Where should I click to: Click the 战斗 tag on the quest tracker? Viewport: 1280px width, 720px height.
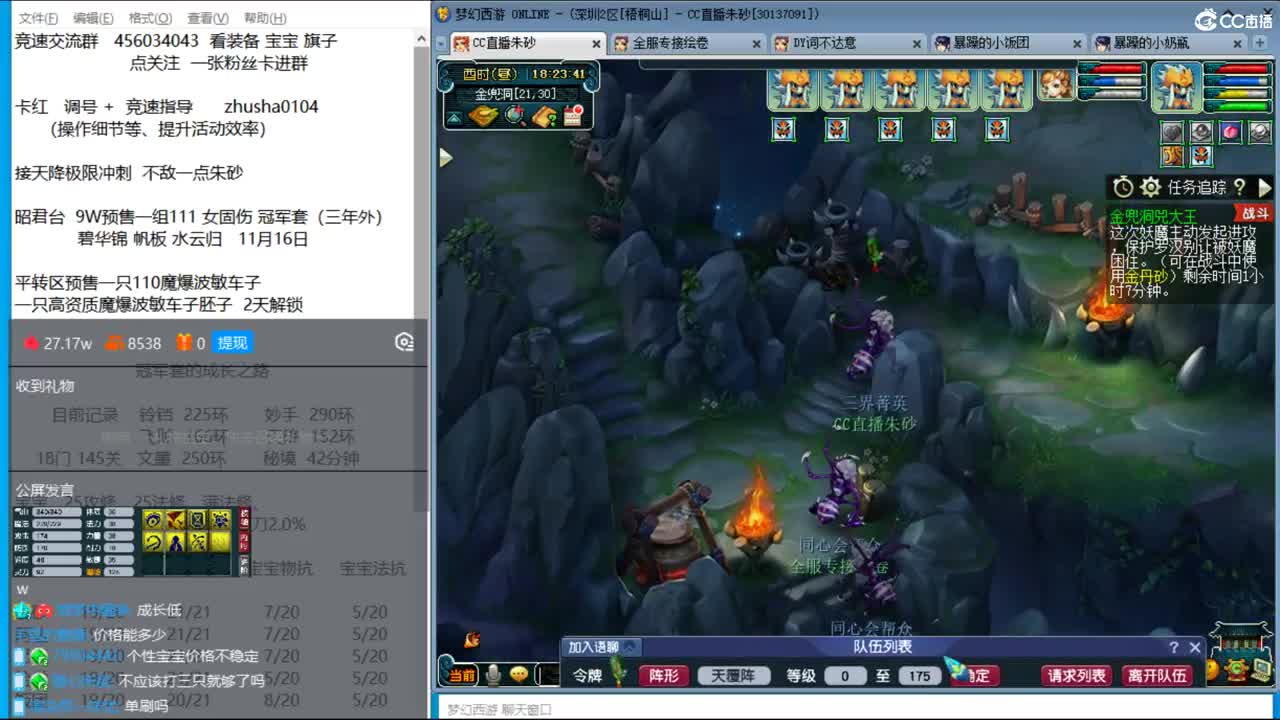(x=1255, y=213)
